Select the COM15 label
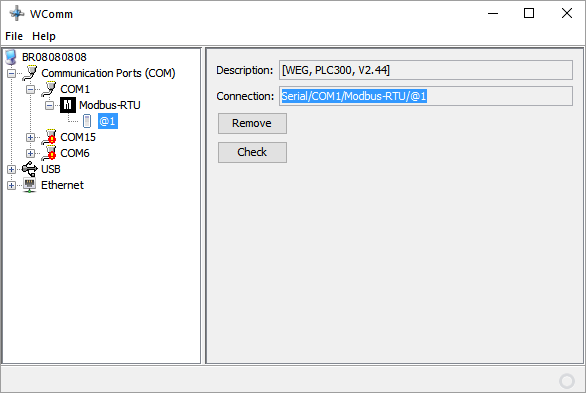 point(78,137)
